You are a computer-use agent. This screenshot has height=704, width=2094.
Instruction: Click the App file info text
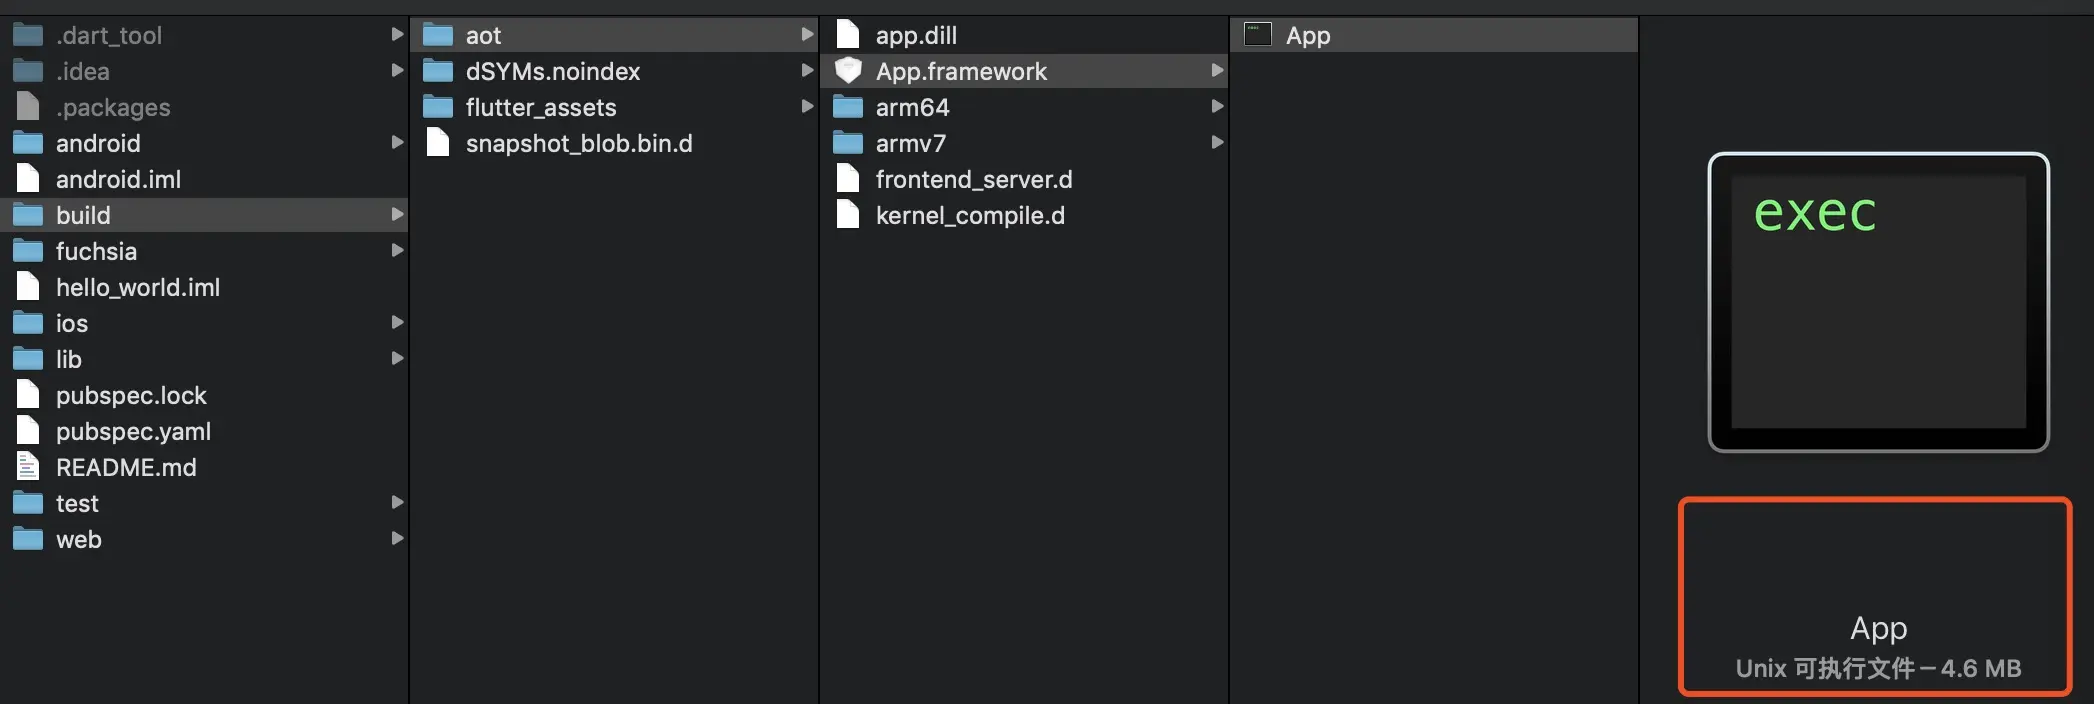click(x=1878, y=648)
